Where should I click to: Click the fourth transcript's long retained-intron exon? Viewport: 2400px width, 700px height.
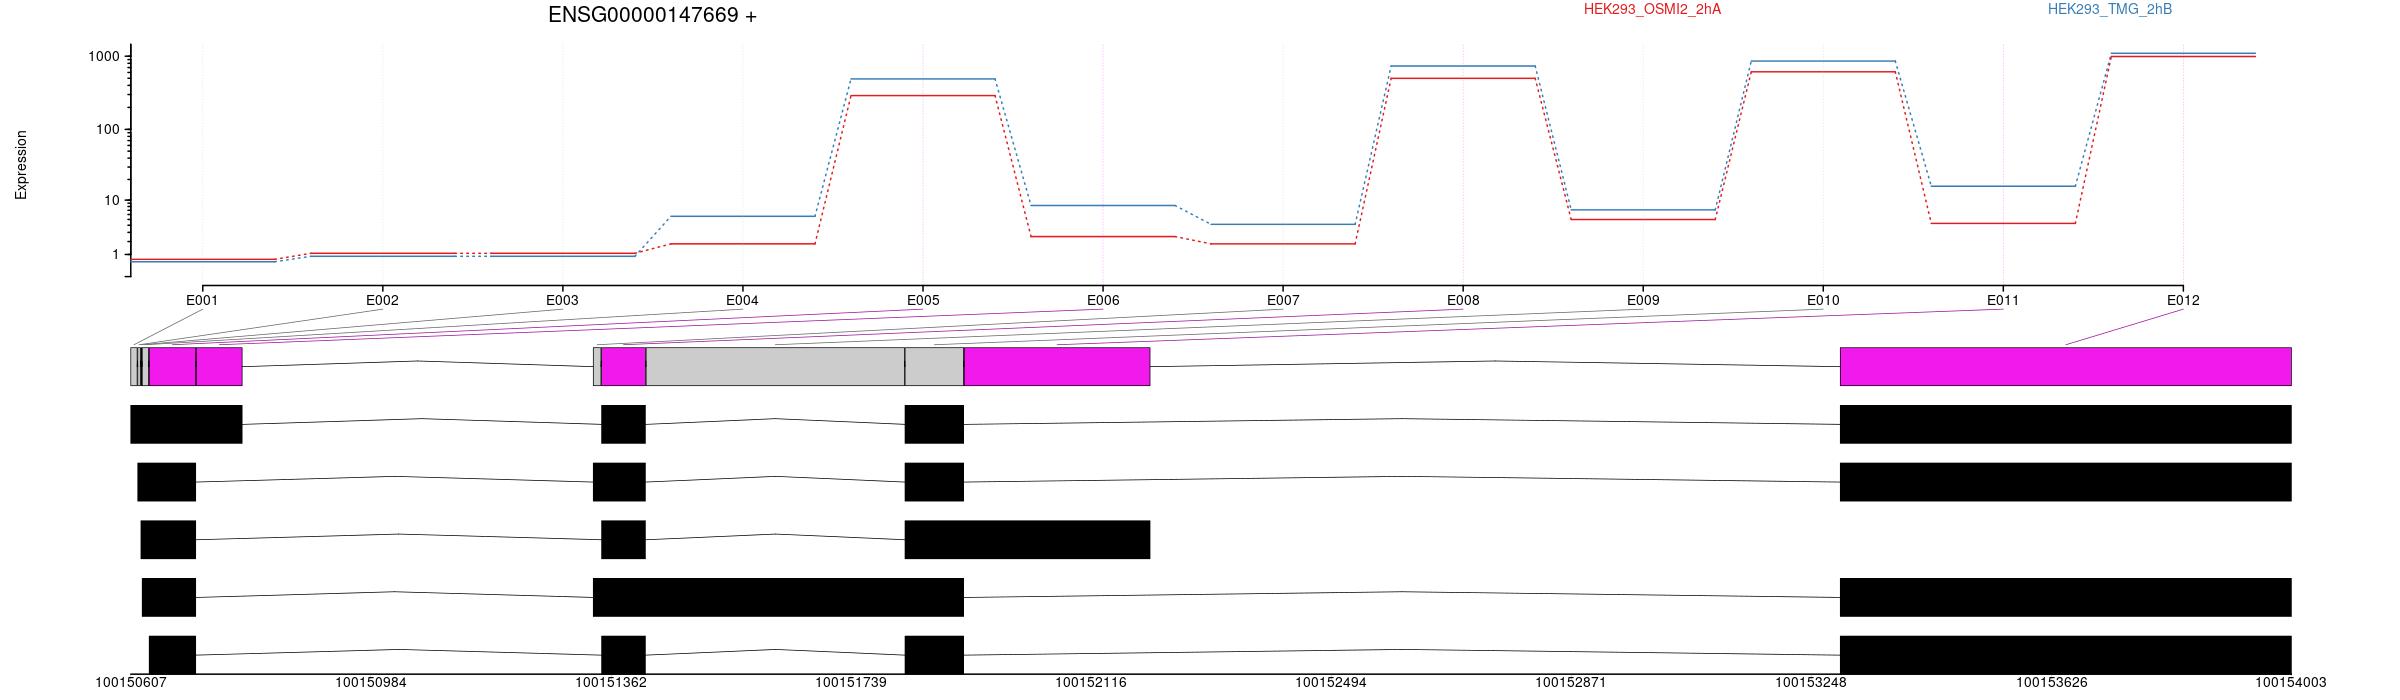point(778,597)
